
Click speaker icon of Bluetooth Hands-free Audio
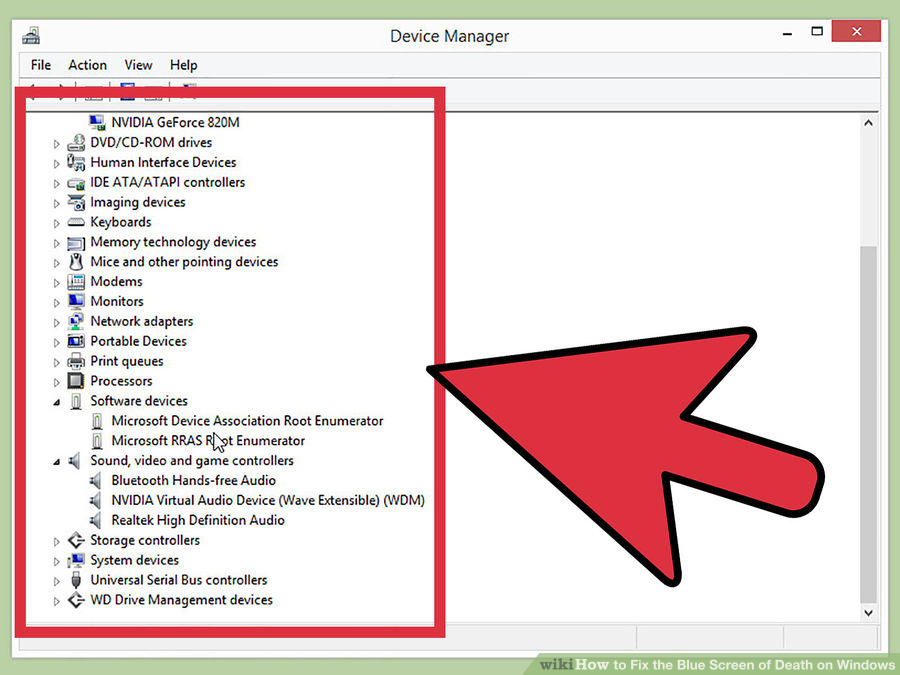96,480
